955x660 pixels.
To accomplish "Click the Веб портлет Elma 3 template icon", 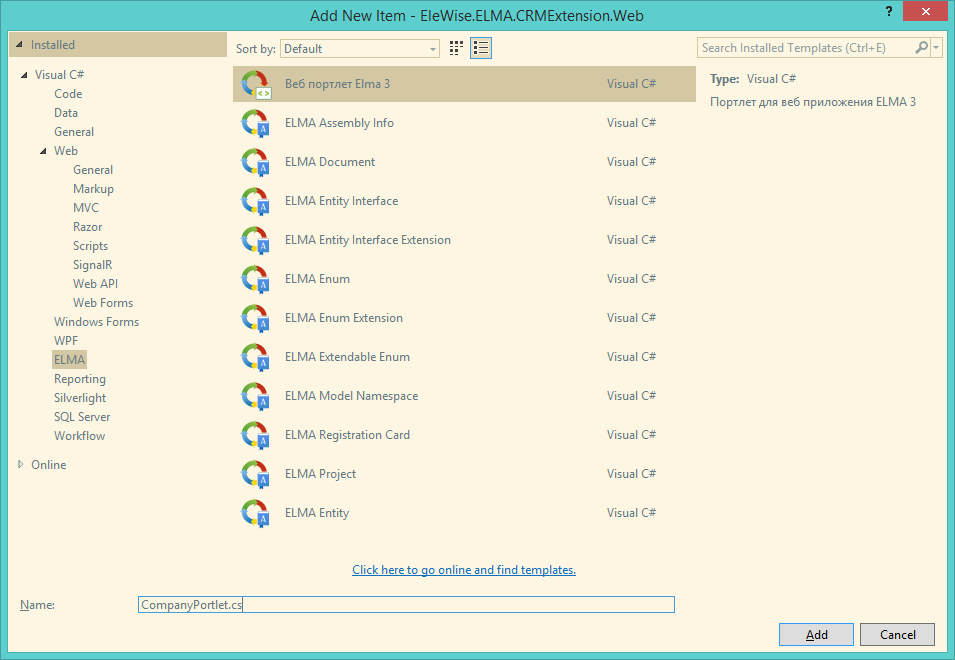I will point(256,84).
